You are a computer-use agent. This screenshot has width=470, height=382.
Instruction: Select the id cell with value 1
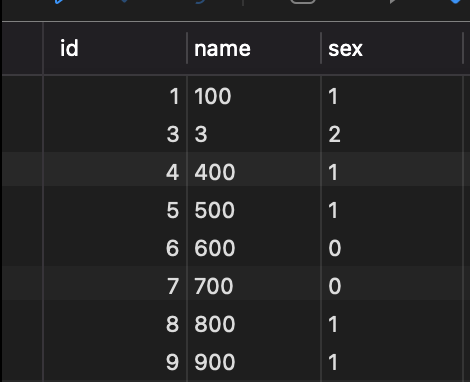point(115,96)
